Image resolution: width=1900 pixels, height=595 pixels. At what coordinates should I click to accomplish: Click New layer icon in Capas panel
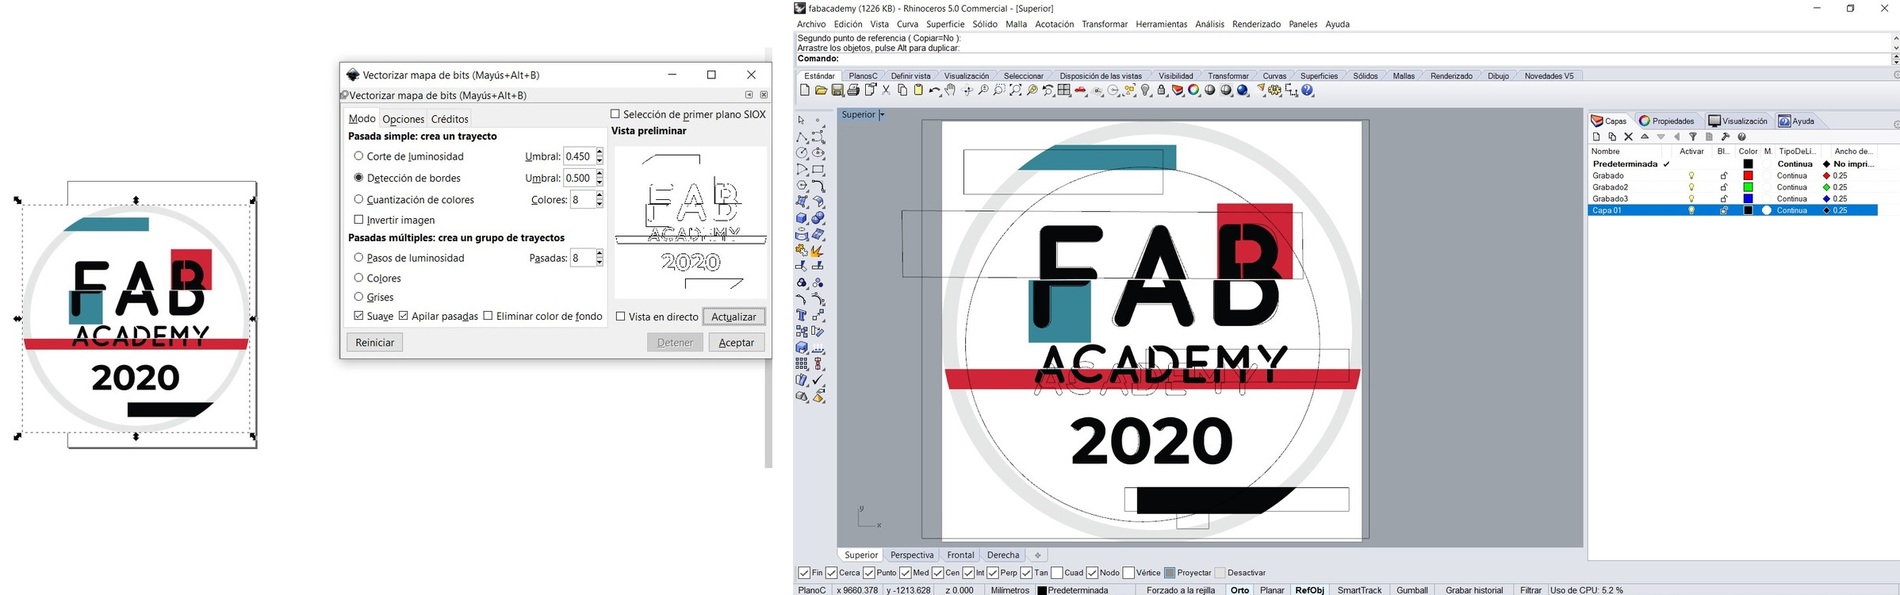click(x=1596, y=136)
